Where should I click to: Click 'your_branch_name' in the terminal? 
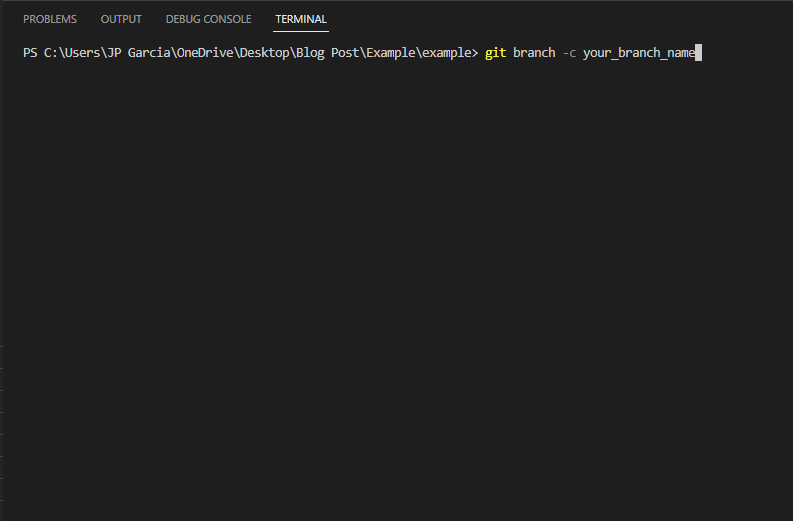(x=639, y=53)
